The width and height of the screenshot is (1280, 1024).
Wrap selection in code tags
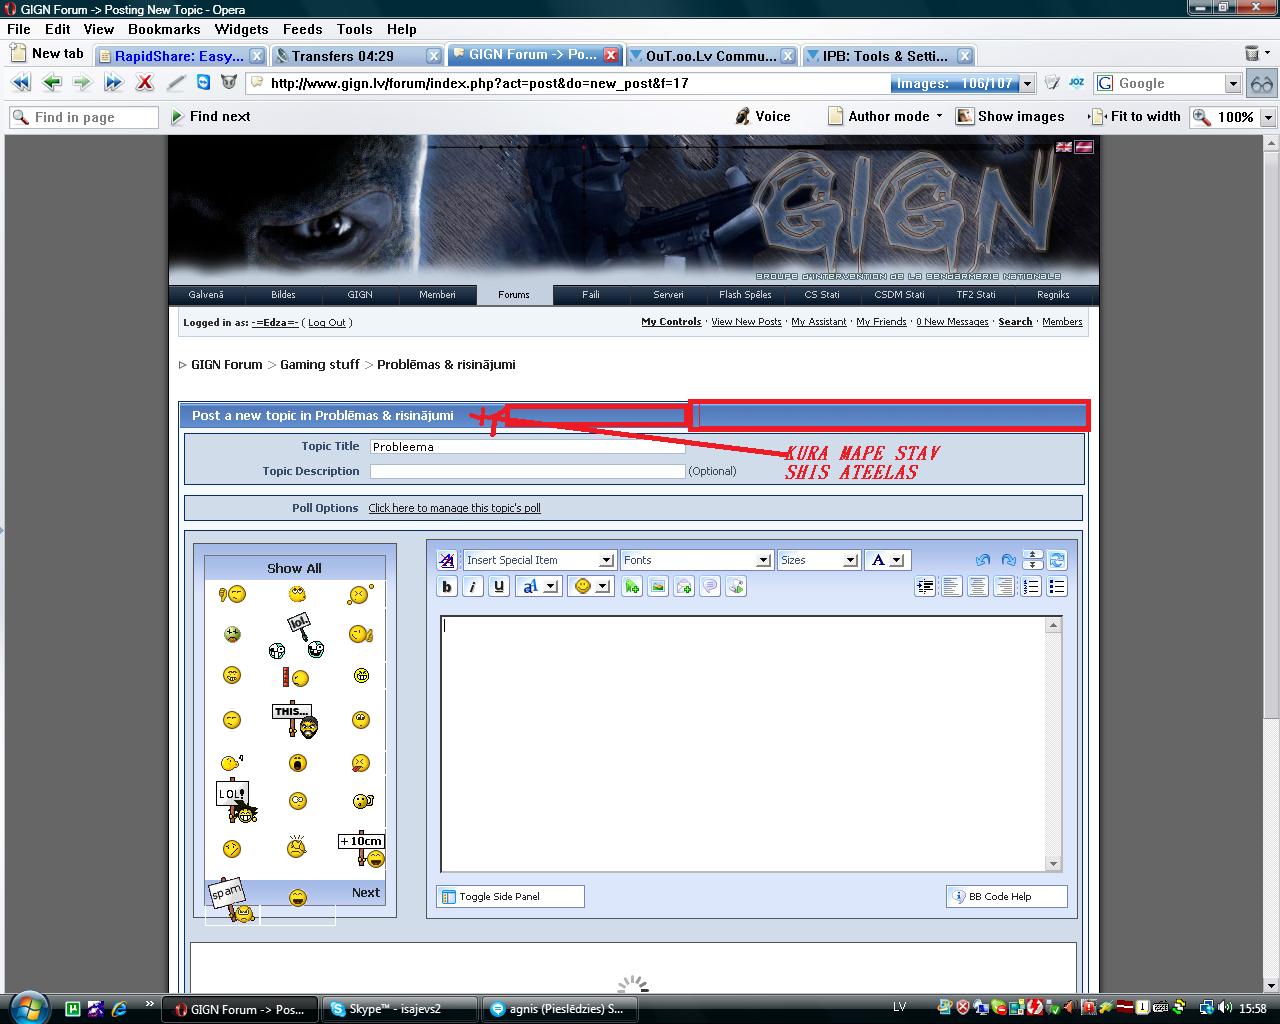(x=736, y=587)
